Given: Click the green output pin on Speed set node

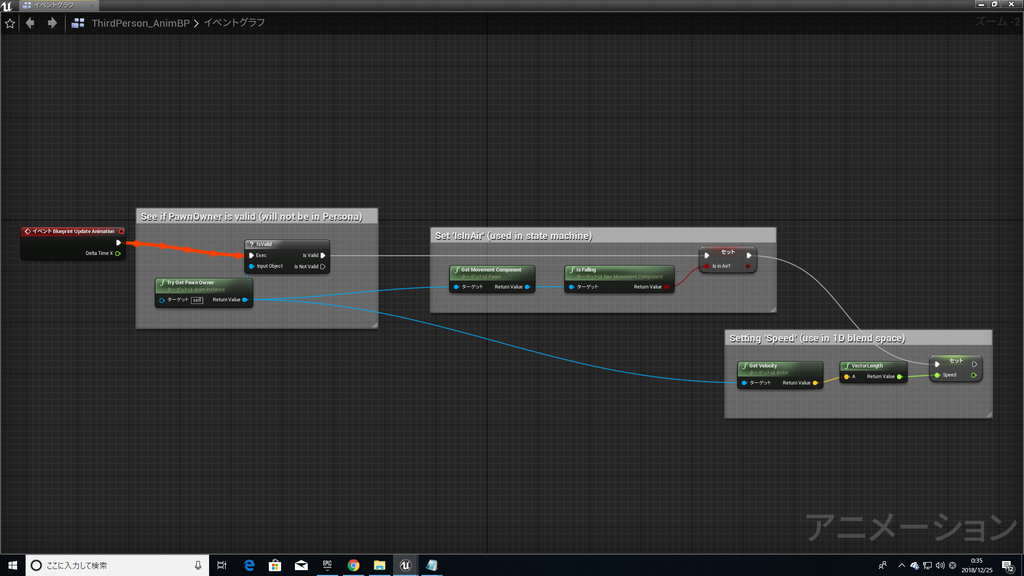Looking at the screenshot, I should click(x=974, y=375).
